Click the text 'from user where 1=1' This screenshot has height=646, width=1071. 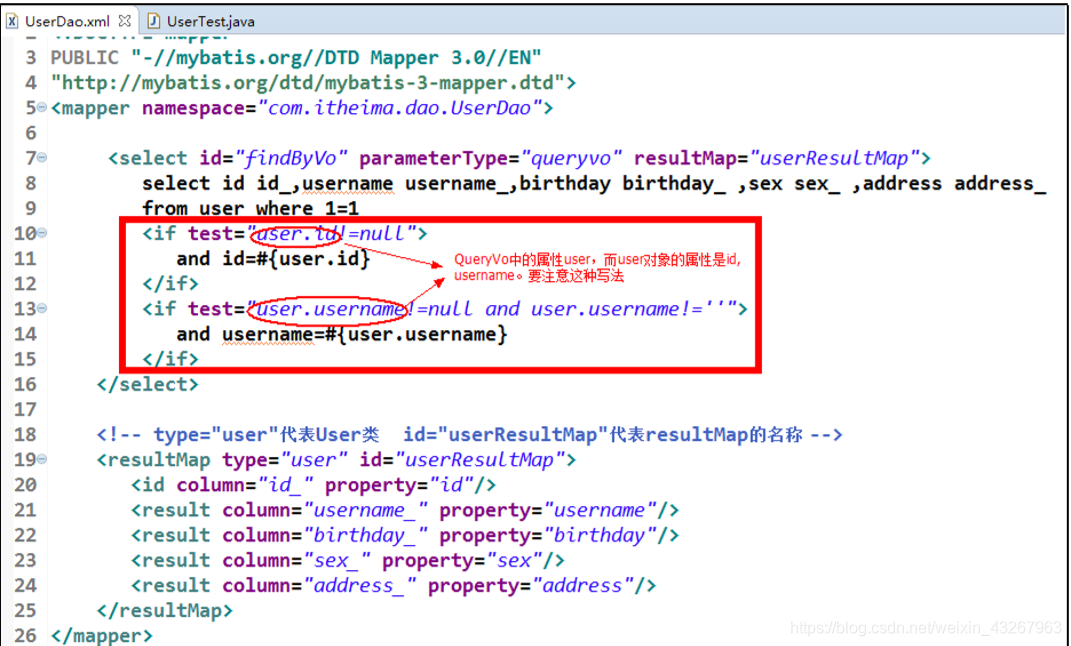[x=250, y=208]
